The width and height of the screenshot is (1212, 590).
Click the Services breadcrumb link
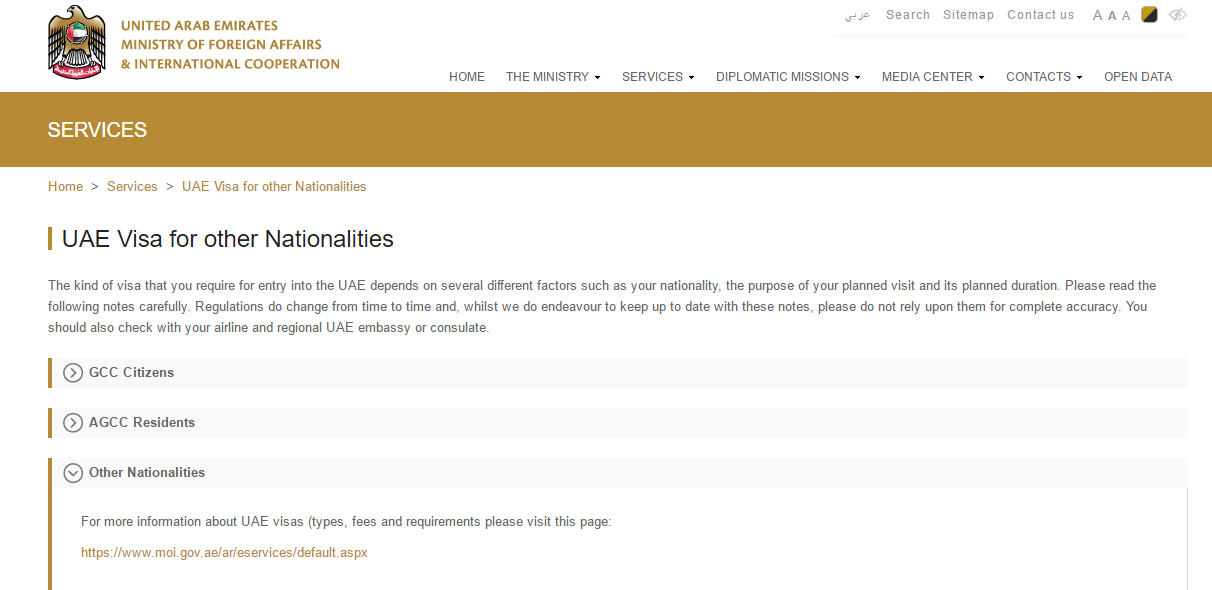point(132,187)
